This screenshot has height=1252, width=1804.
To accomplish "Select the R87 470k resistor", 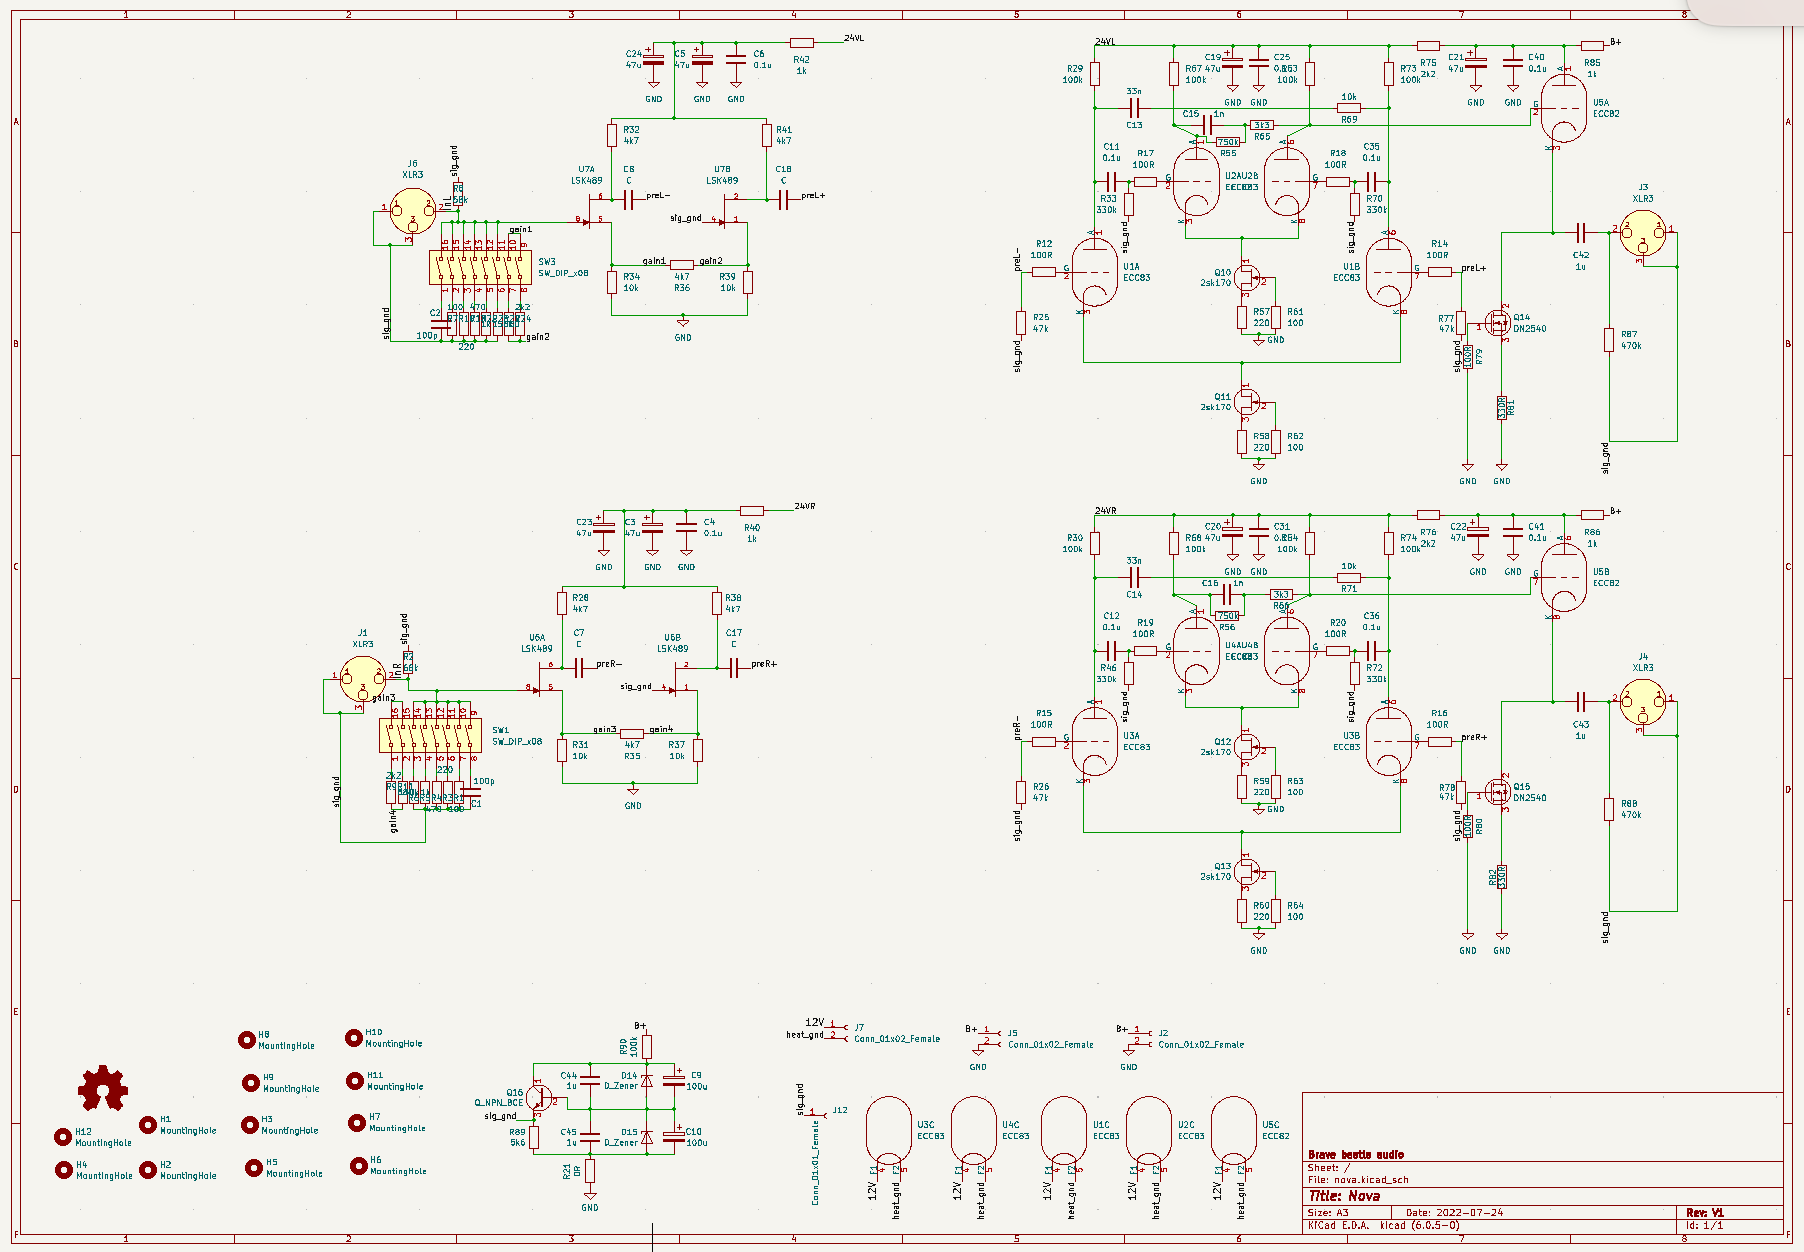I will [1609, 340].
